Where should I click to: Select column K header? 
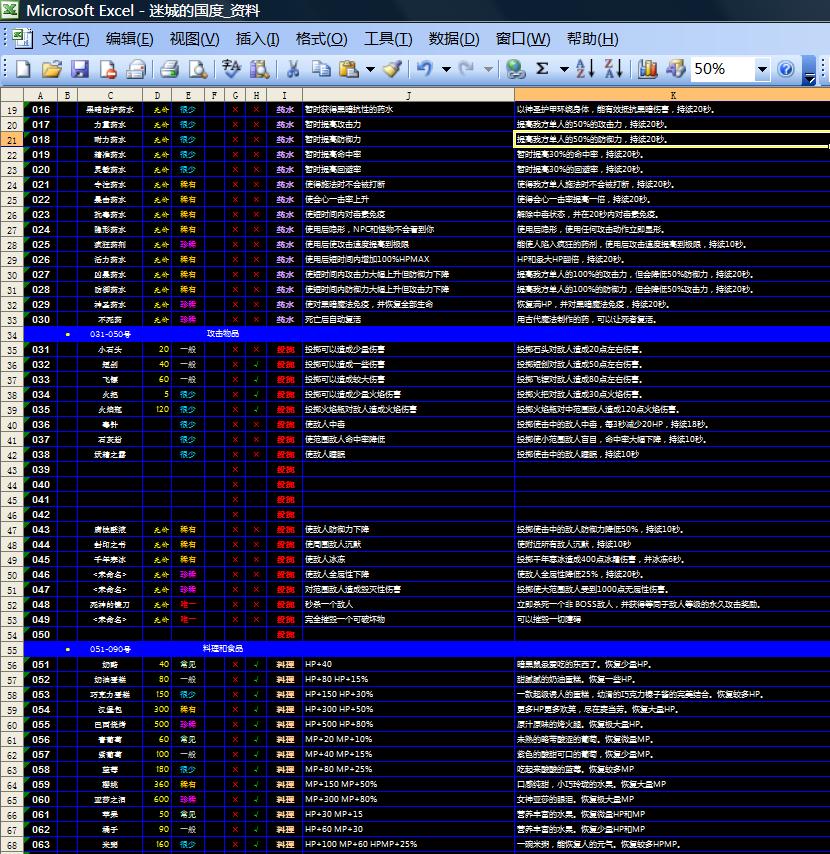point(672,95)
